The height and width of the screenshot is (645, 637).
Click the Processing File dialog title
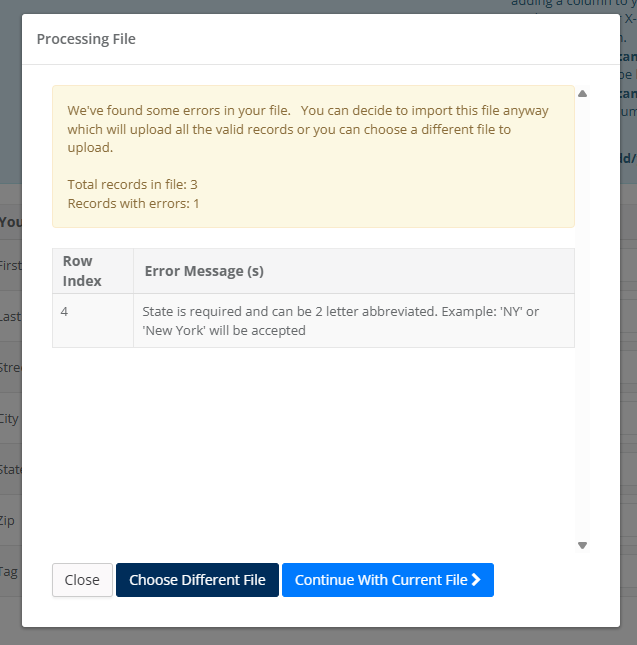click(86, 39)
